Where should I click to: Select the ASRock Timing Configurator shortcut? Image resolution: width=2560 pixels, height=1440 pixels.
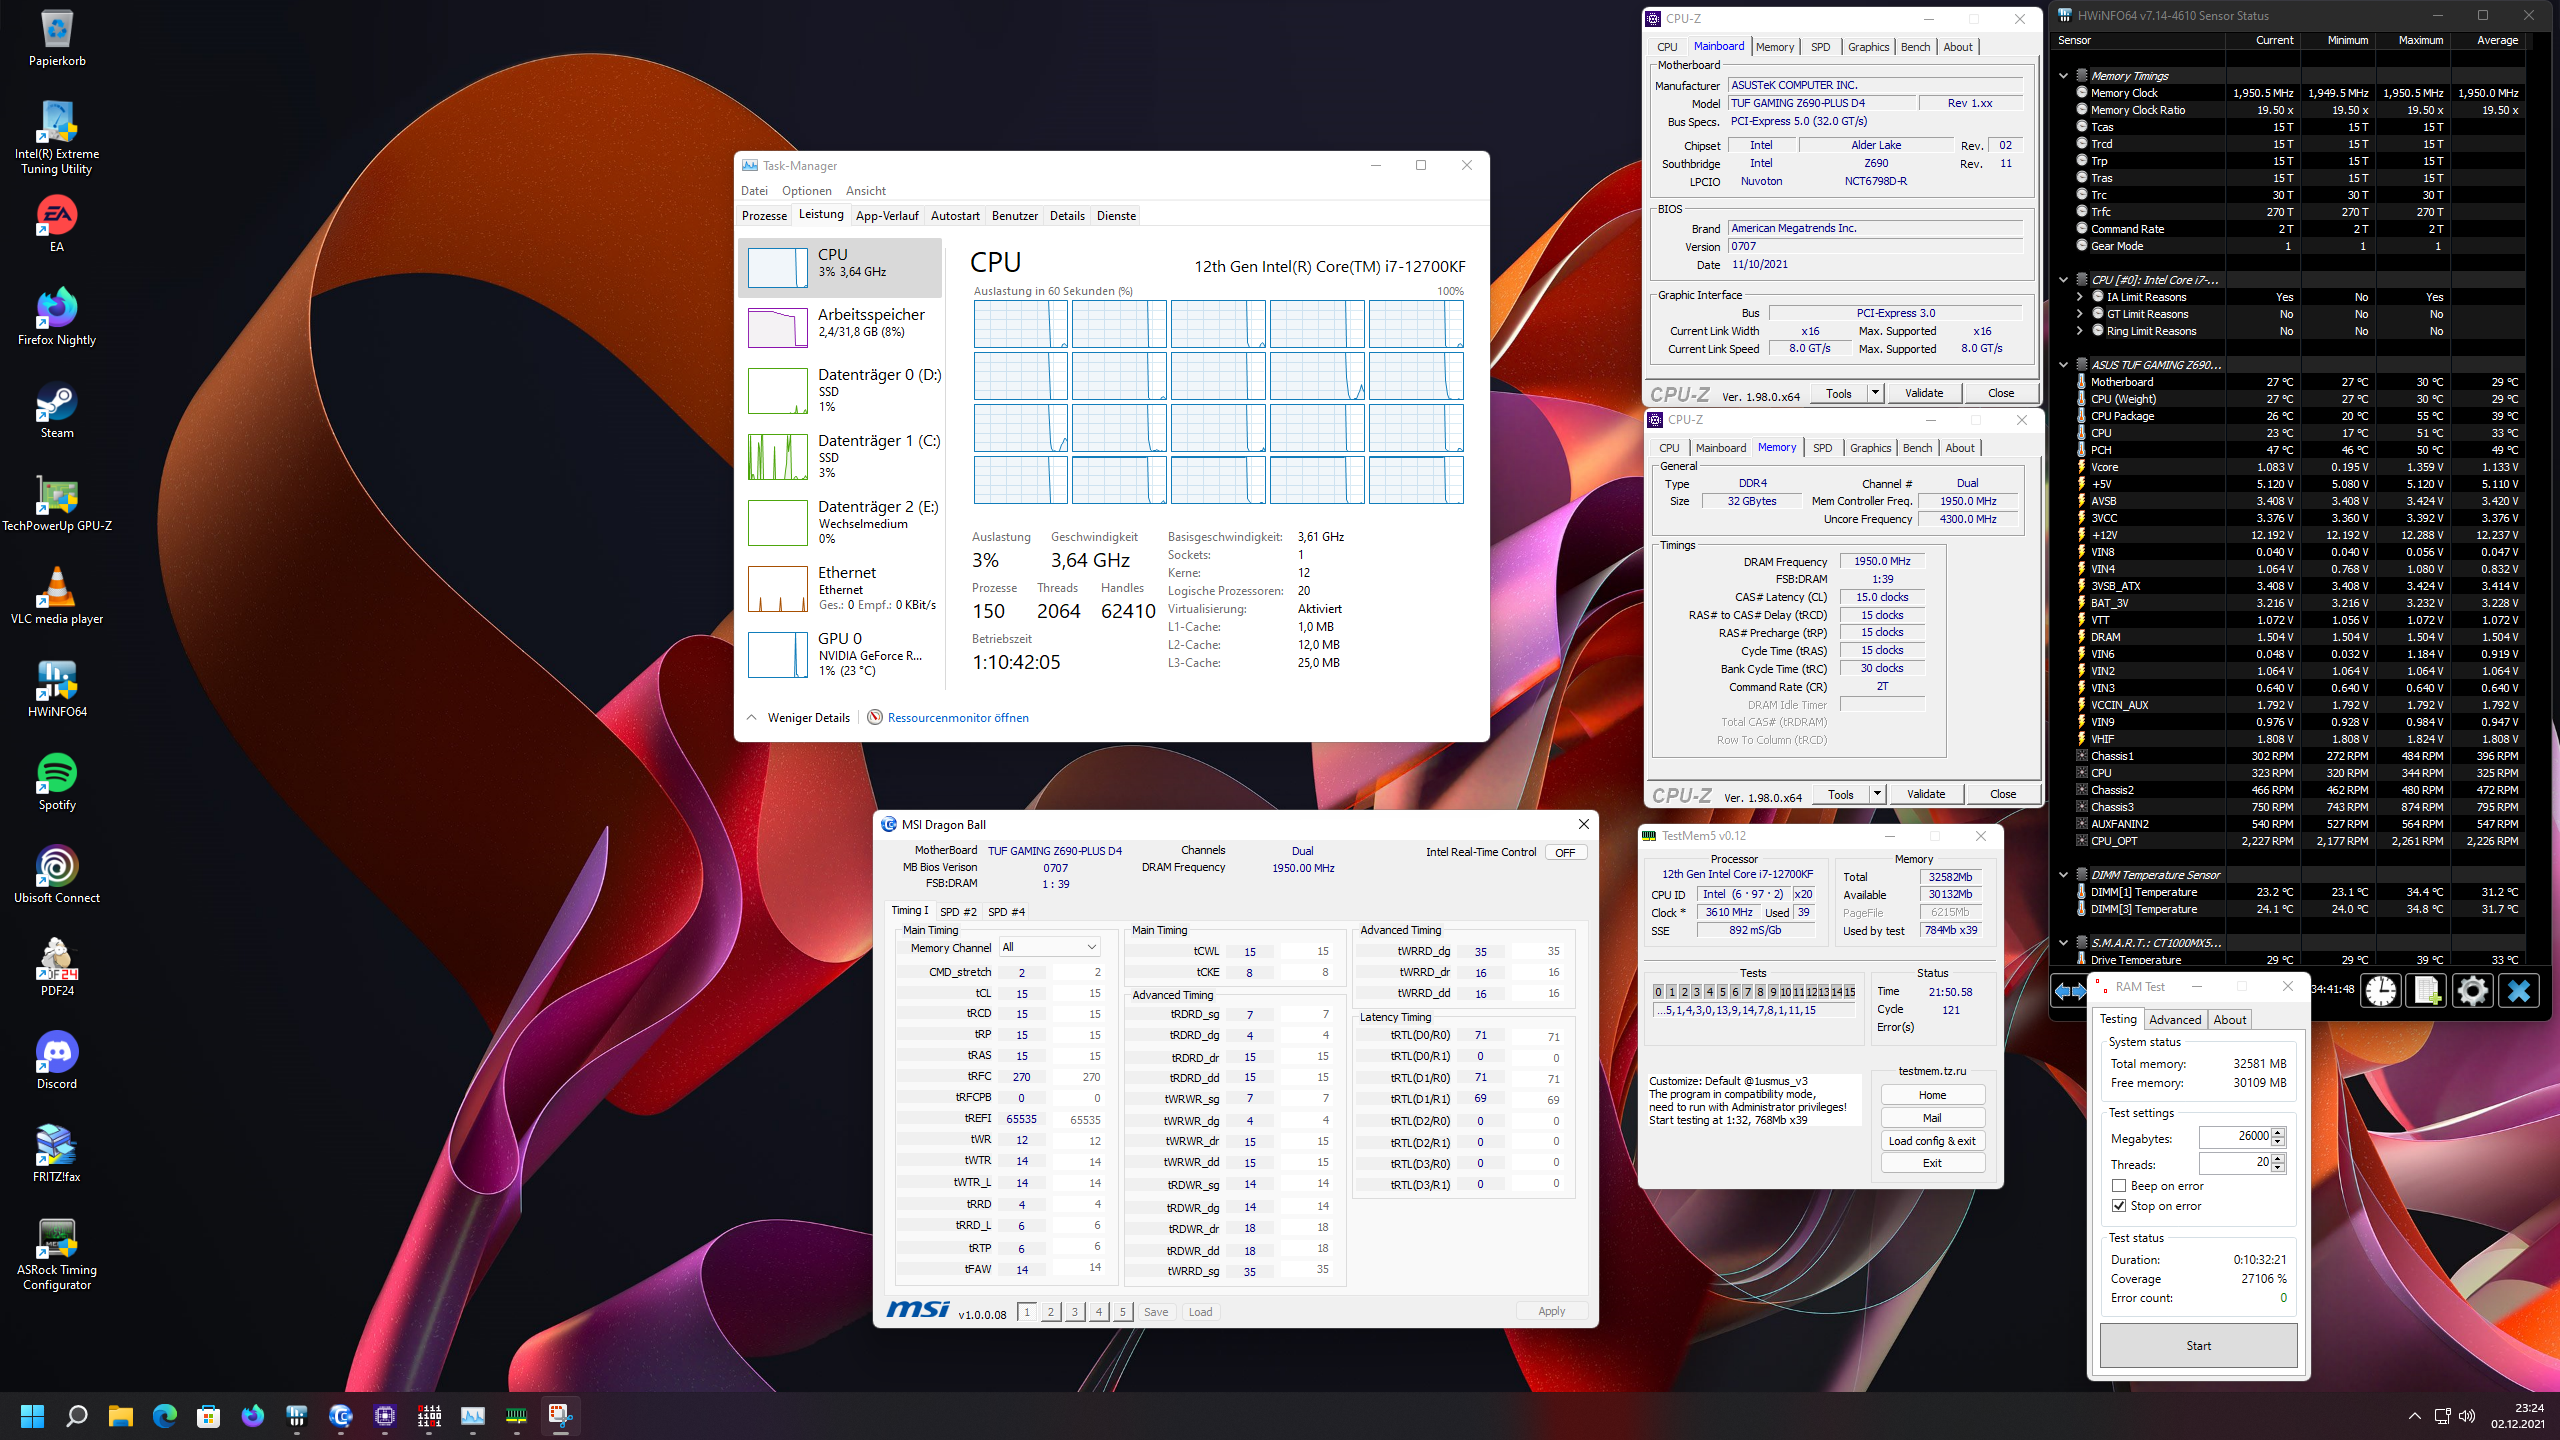point(57,1254)
